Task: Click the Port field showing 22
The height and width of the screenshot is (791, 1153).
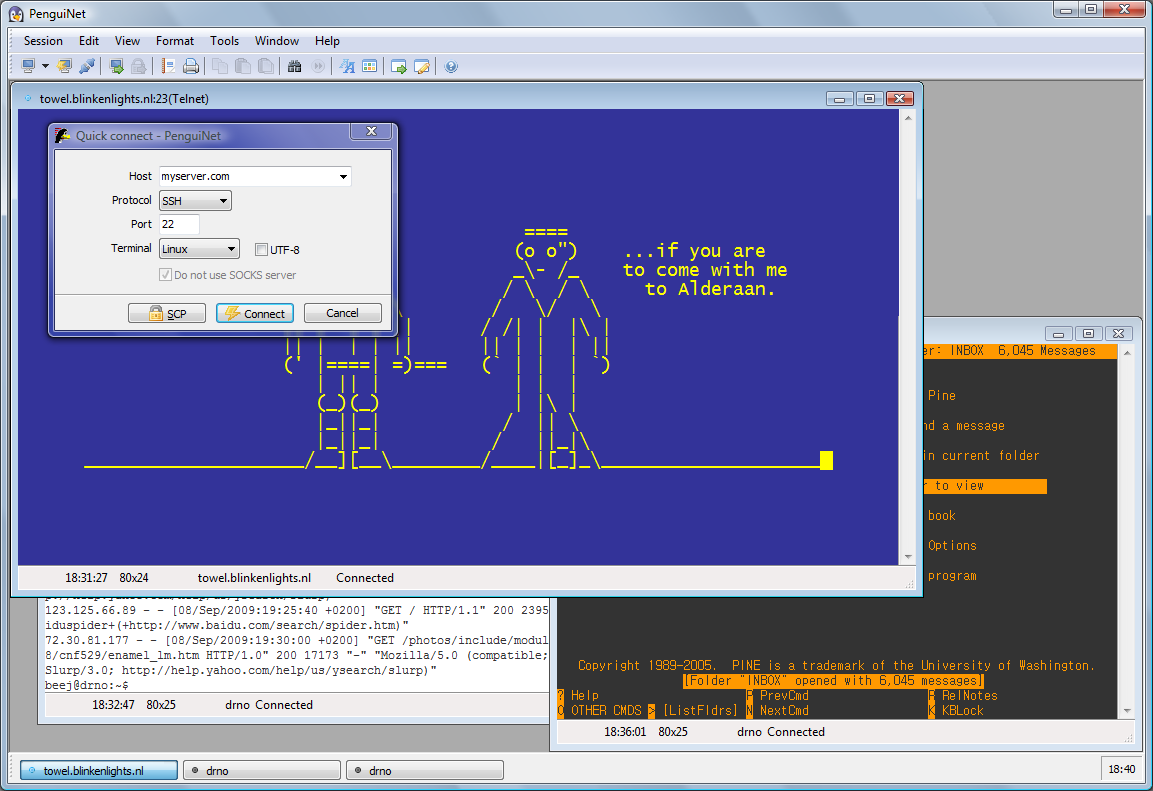Action: (x=179, y=224)
